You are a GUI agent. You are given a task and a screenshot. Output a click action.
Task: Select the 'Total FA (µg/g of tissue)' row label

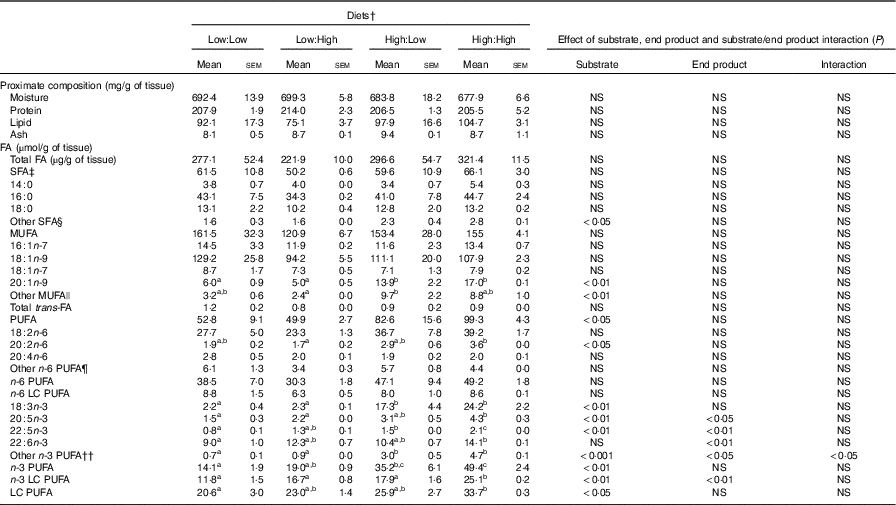(63, 163)
